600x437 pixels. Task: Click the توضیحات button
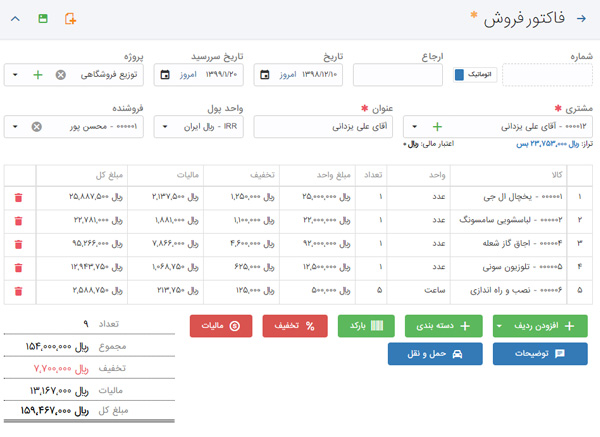(540, 354)
